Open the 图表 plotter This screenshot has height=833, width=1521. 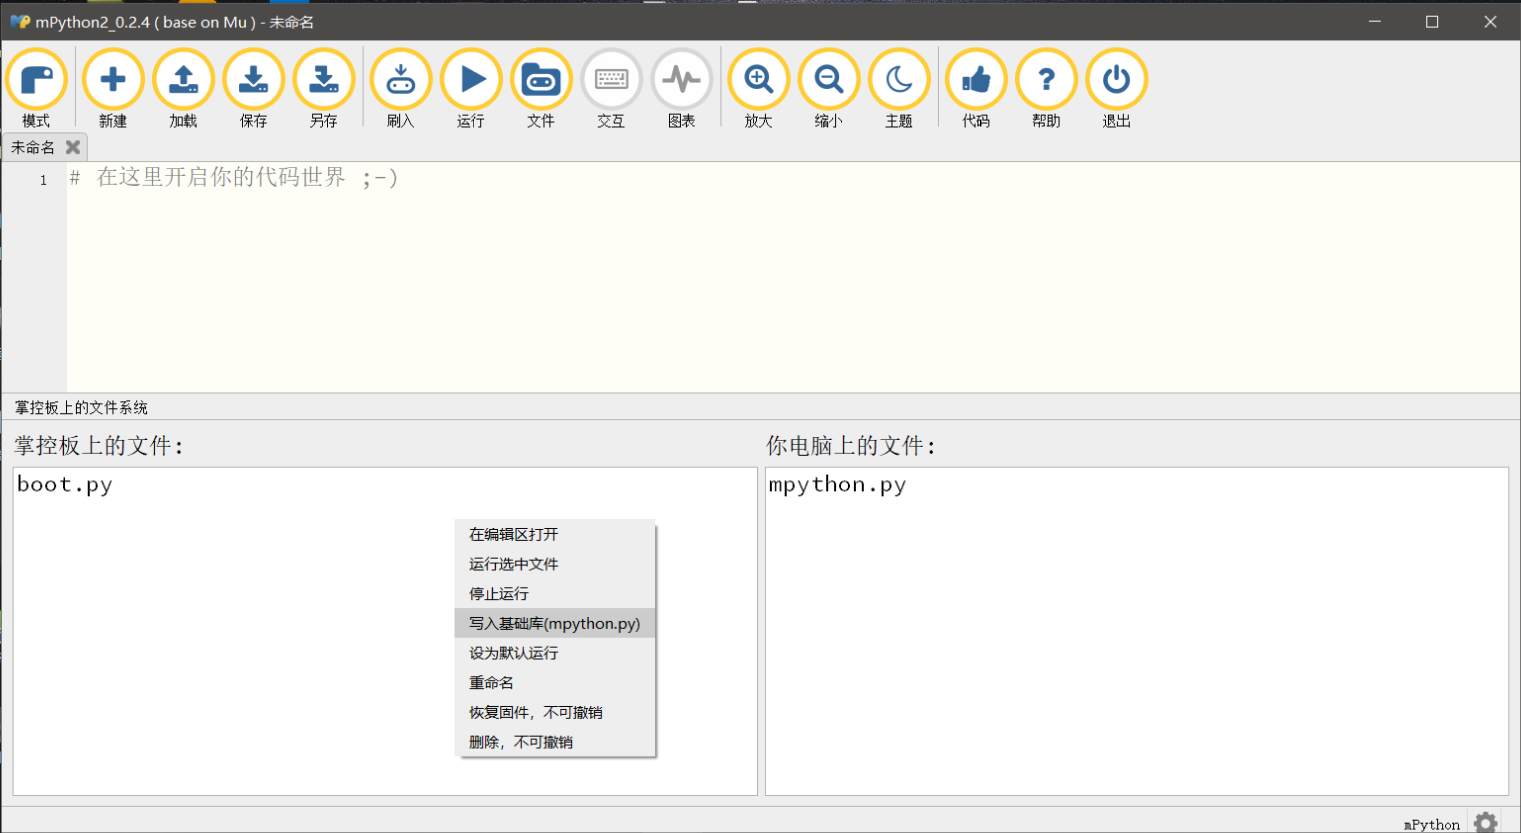pyautogui.click(x=681, y=88)
